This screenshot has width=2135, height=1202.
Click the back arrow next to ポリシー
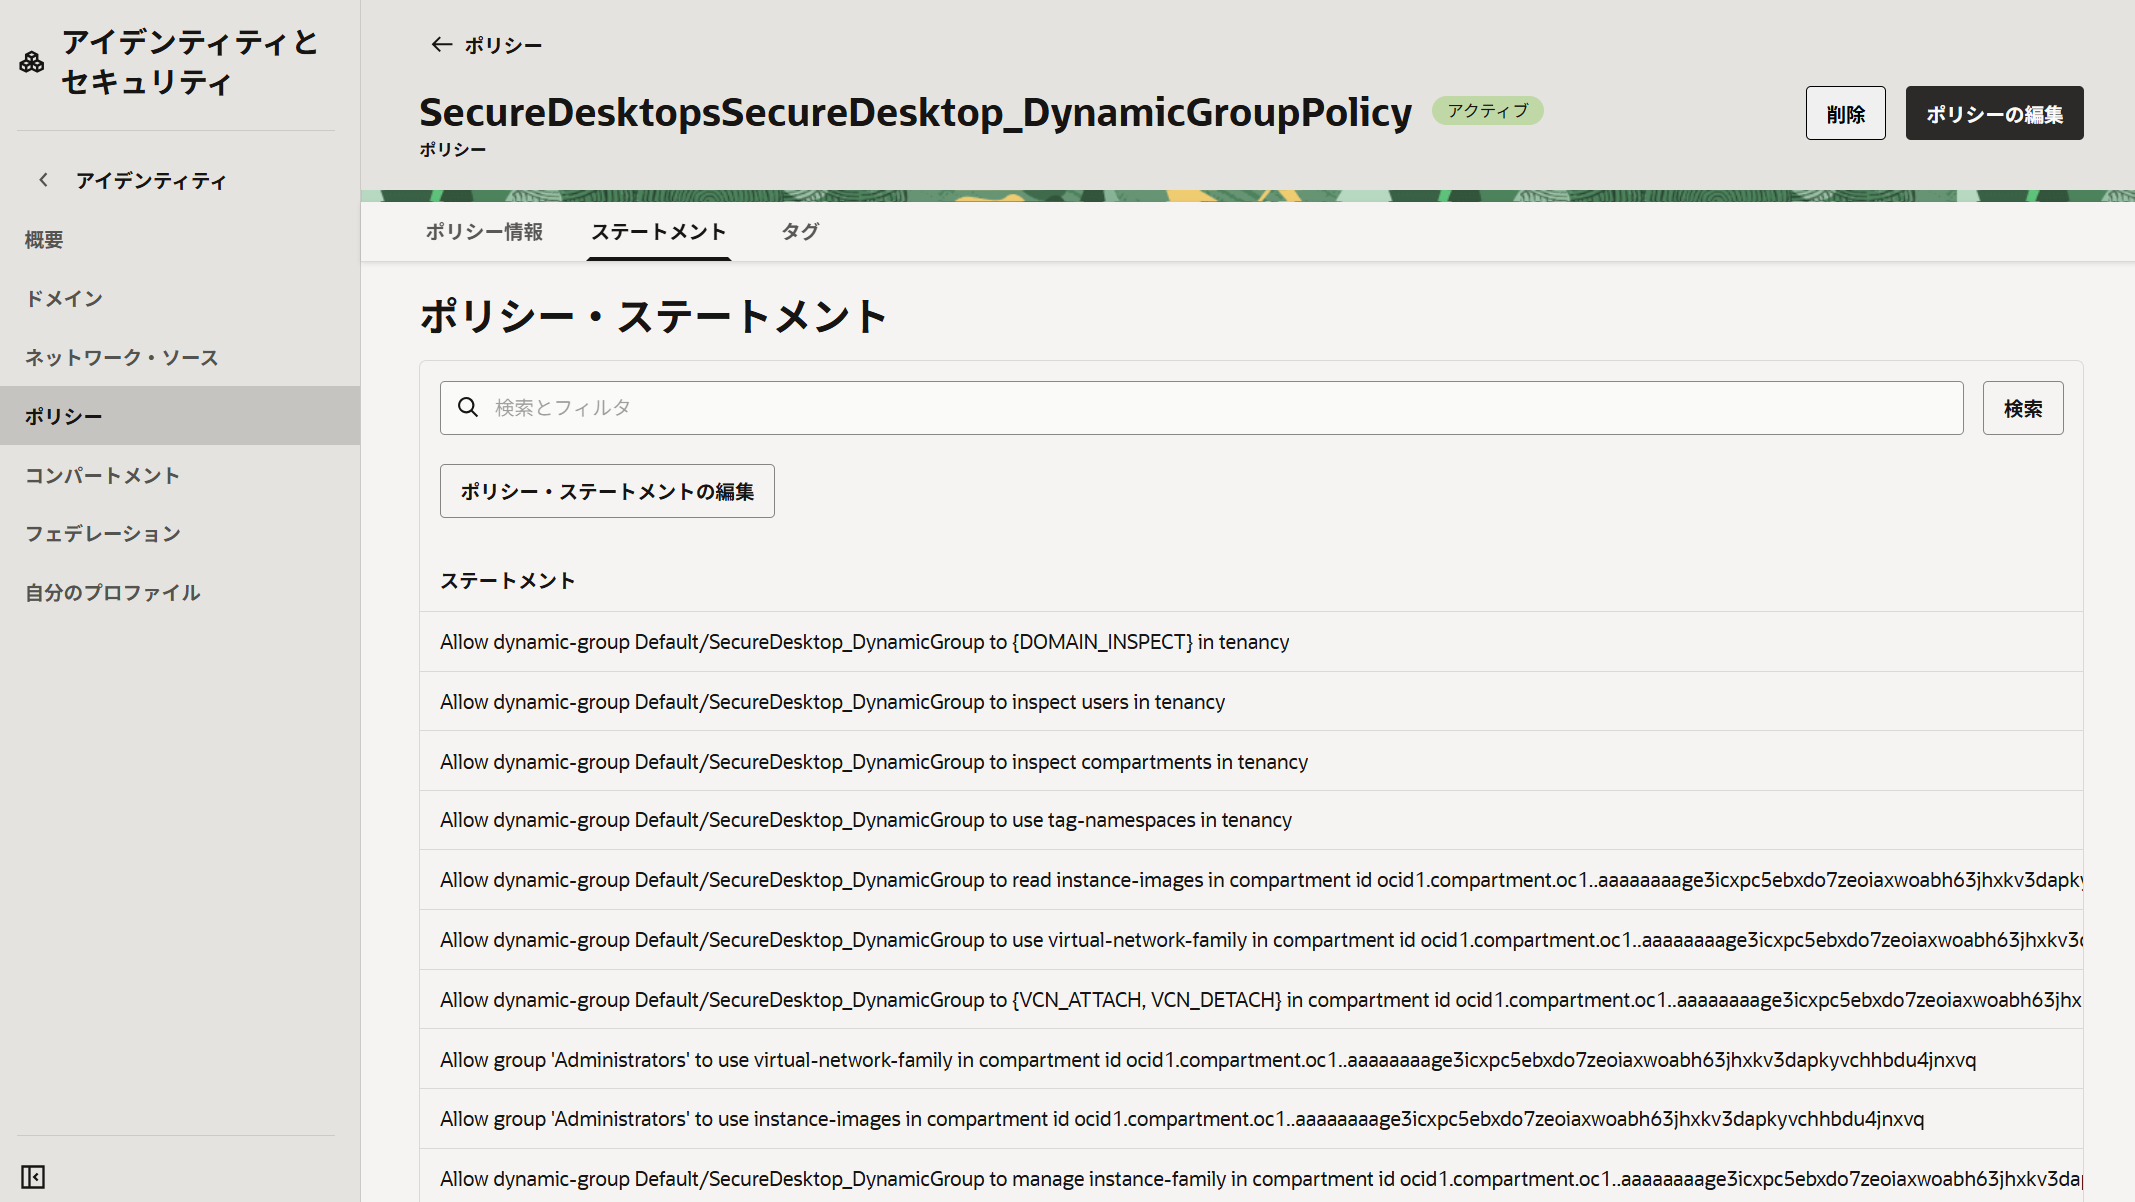point(440,44)
